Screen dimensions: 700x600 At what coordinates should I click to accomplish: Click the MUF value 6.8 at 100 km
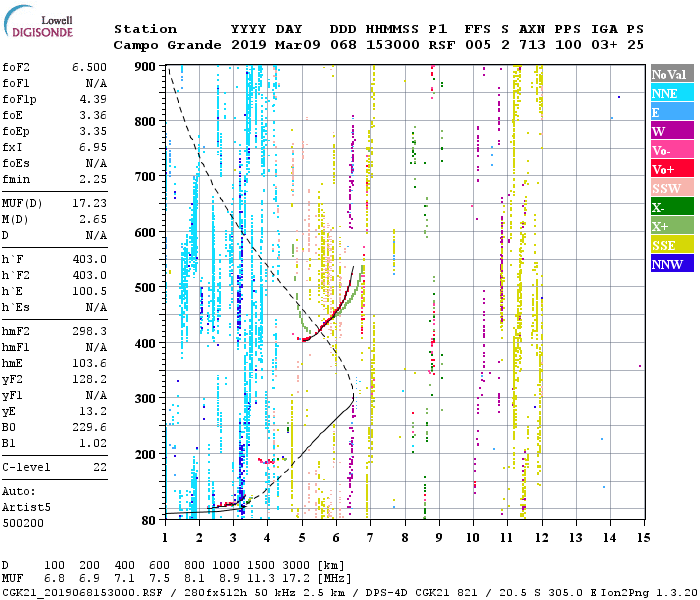54,579
